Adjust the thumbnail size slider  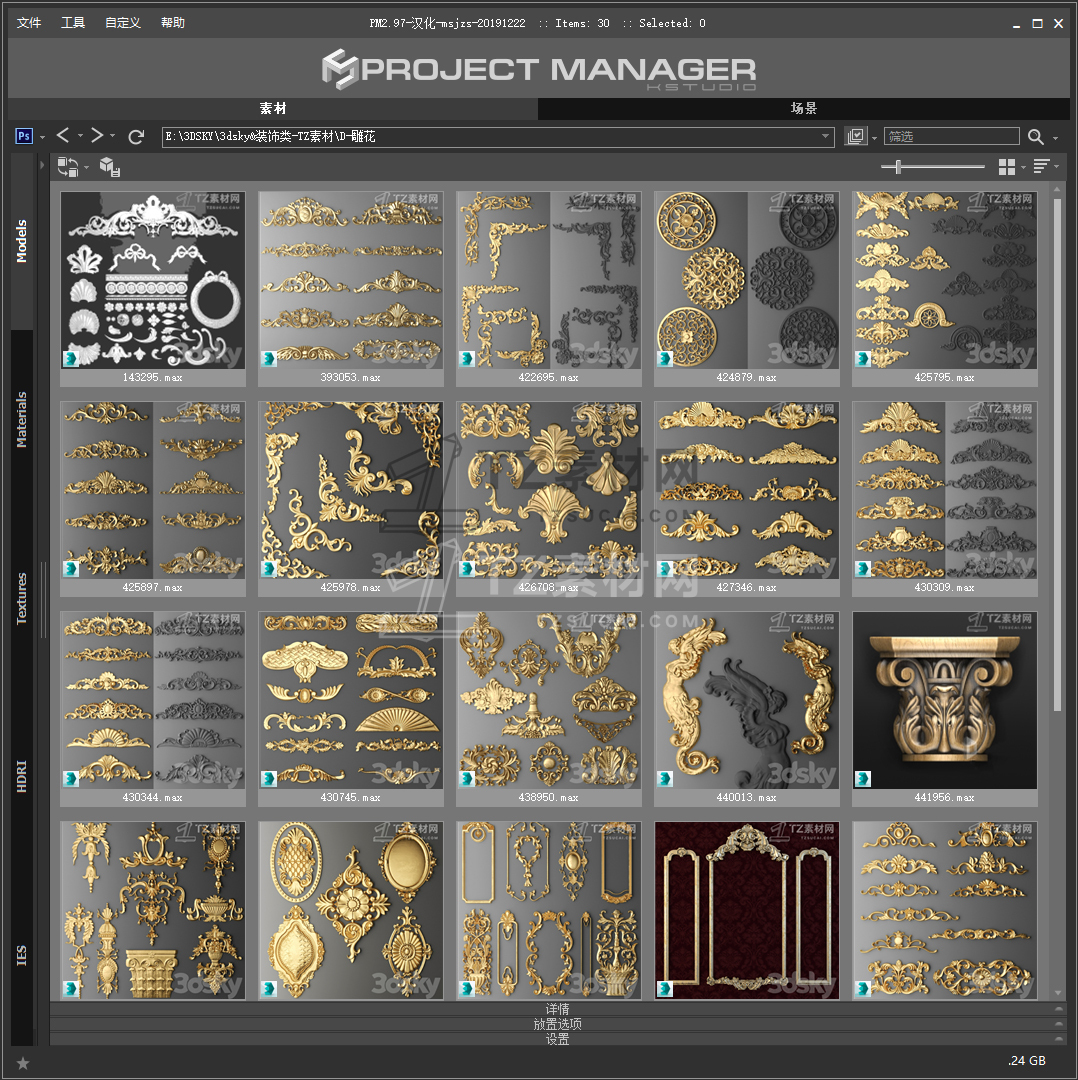(x=898, y=167)
